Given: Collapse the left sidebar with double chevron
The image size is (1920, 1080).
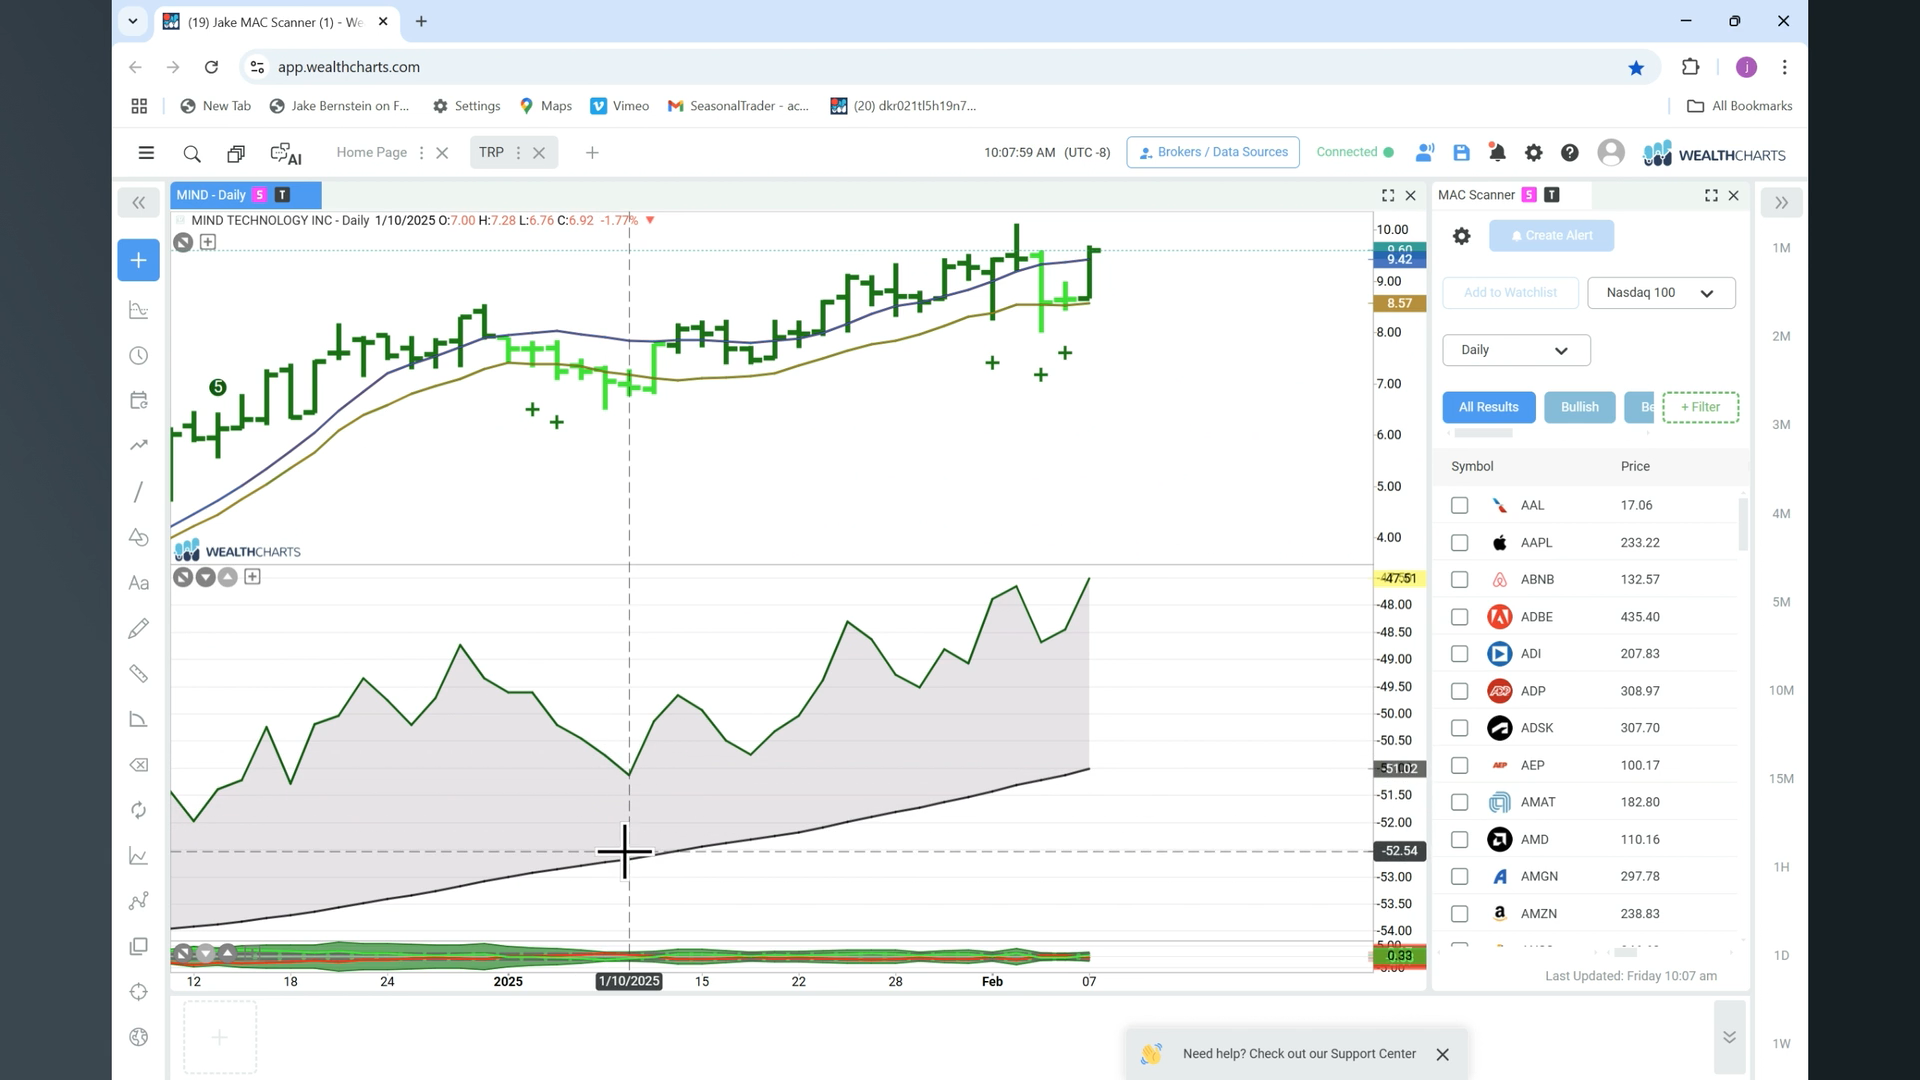Looking at the screenshot, I should tap(138, 203).
